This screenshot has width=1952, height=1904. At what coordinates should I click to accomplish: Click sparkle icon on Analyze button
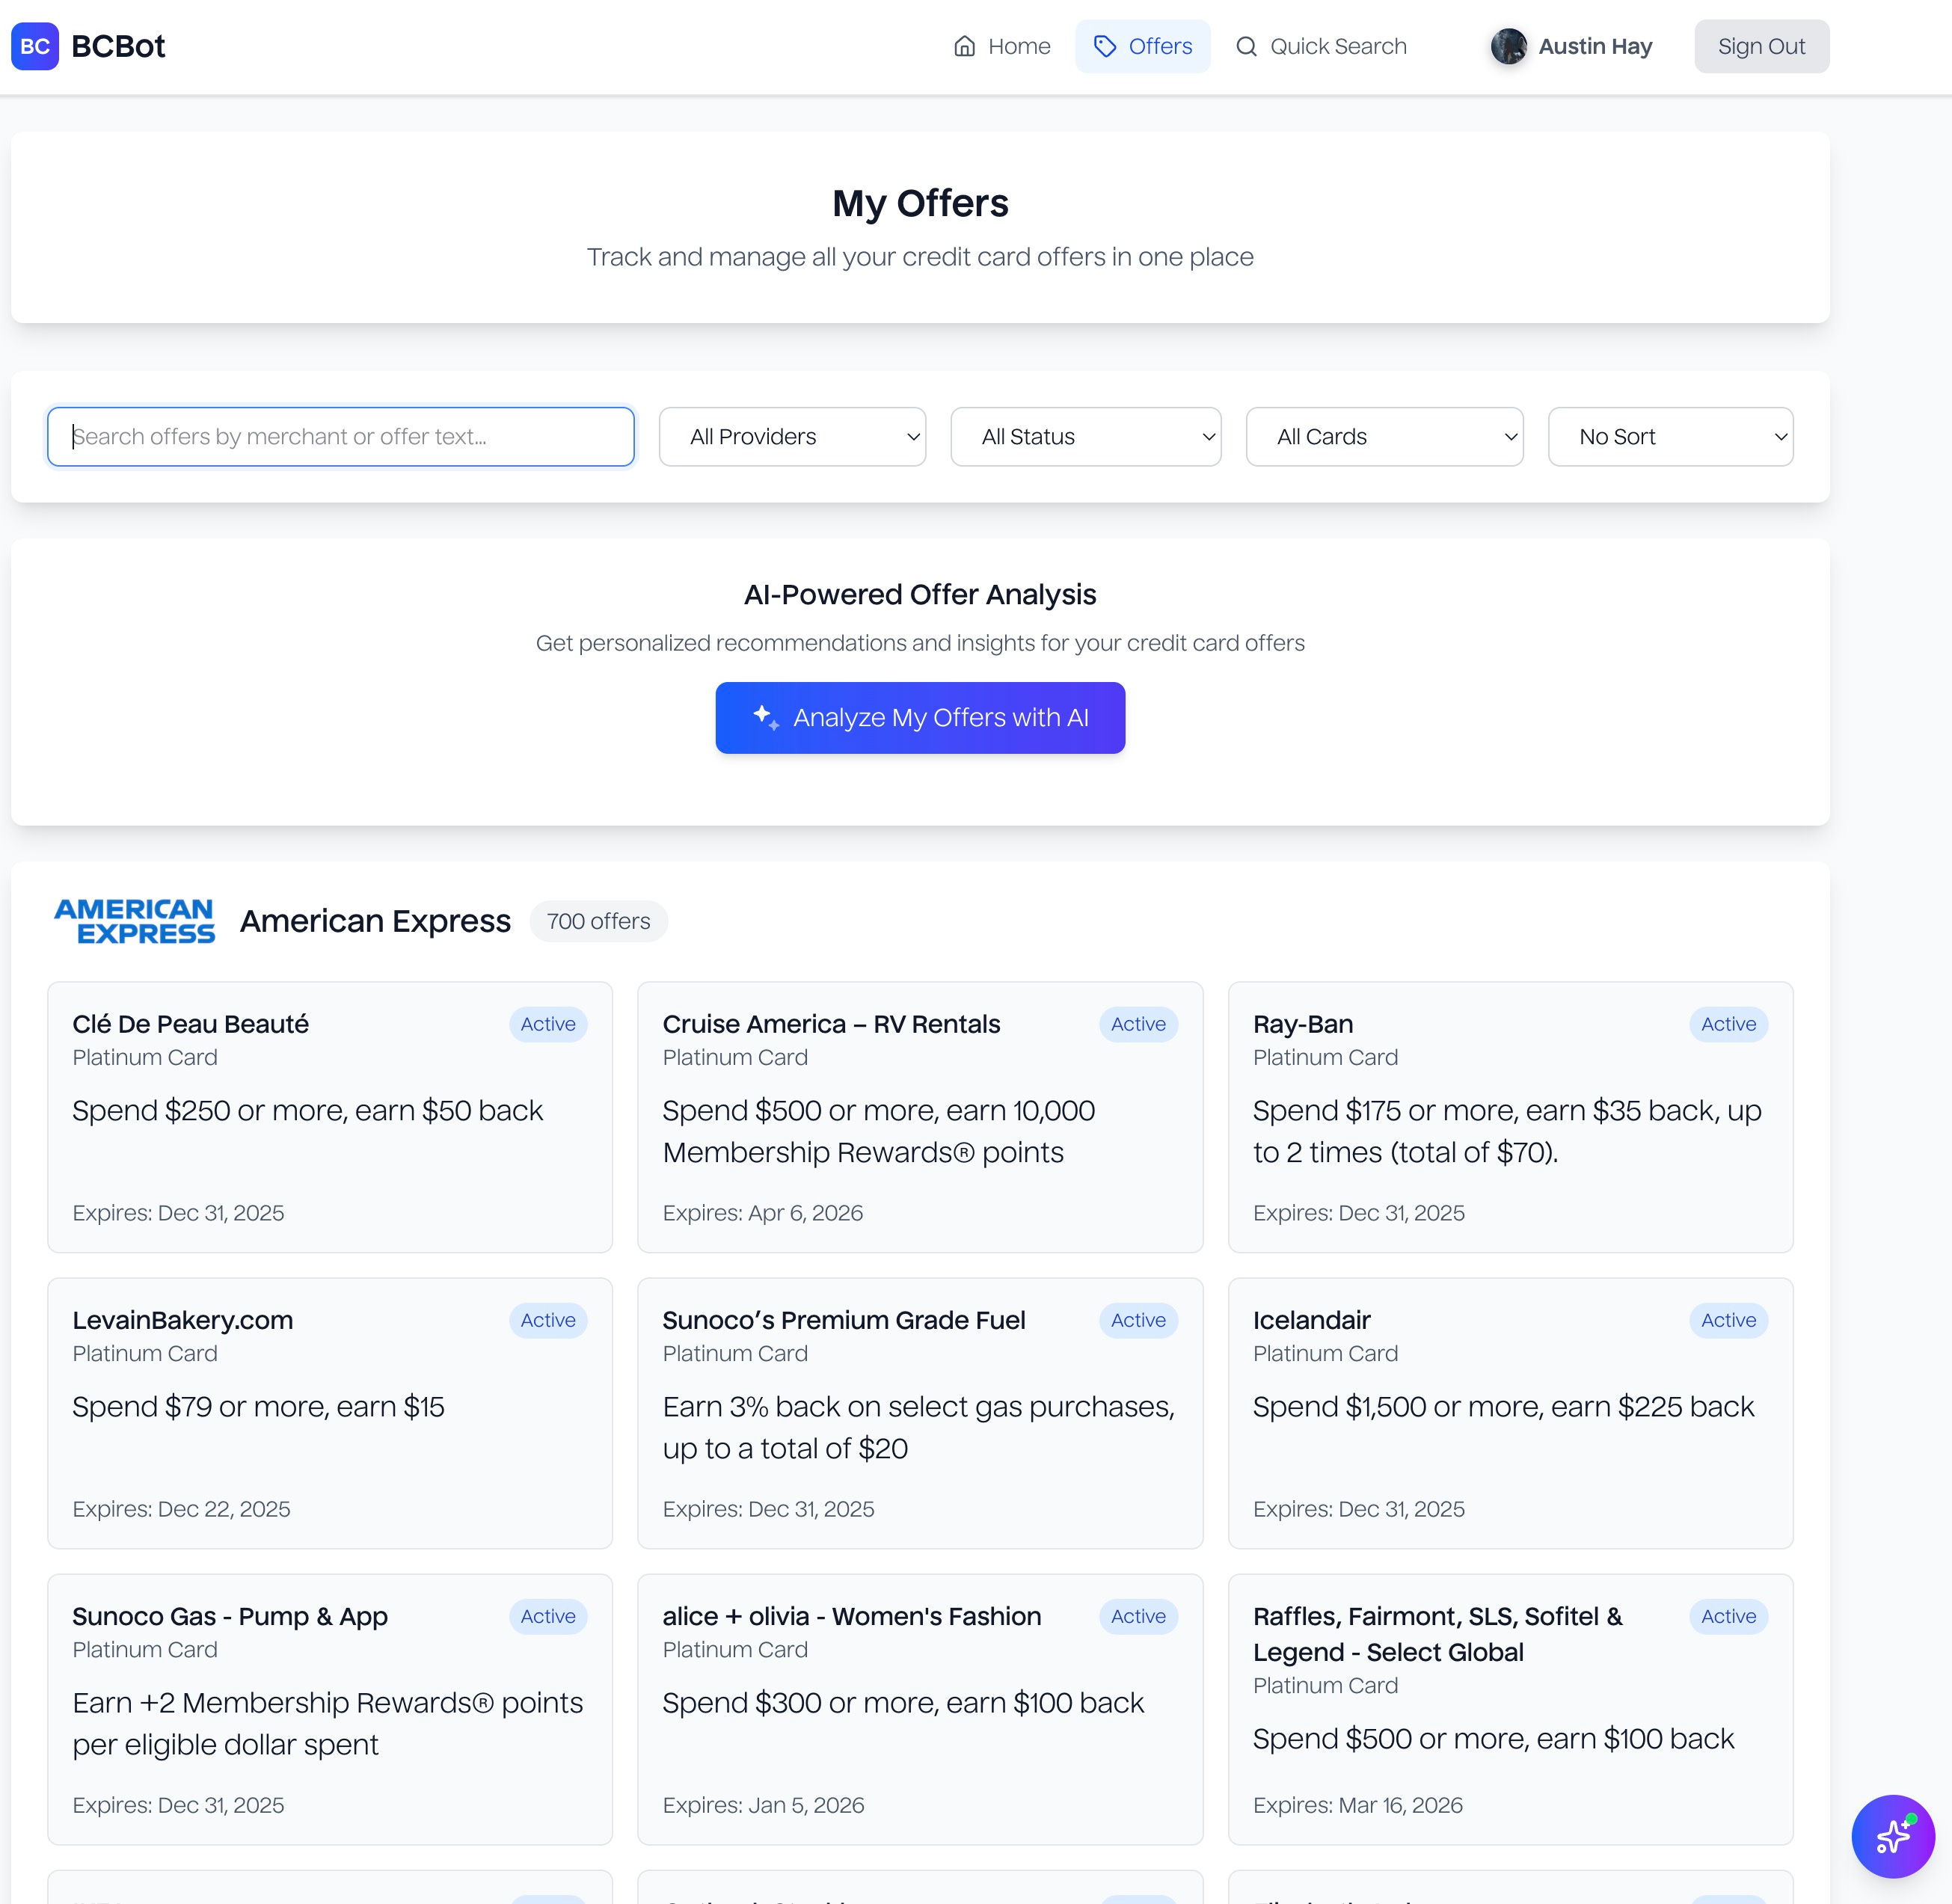[x=766, y=717]
